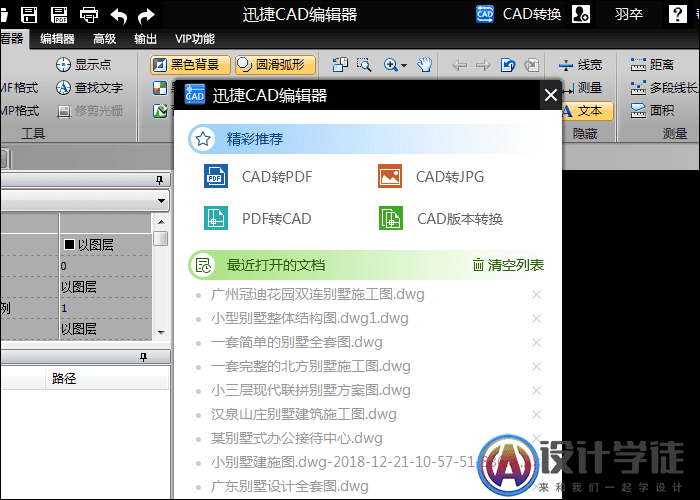Remove 小三层现代联拼别墅方案图.dwg from list

pyautogui.click(x=536, y=391)
